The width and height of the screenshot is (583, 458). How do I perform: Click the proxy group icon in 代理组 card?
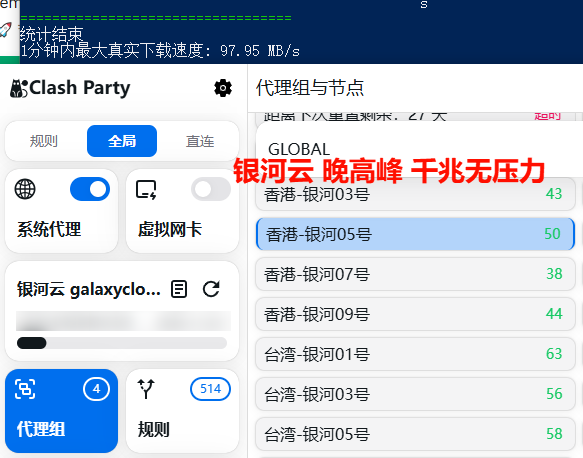click(25, 389)
